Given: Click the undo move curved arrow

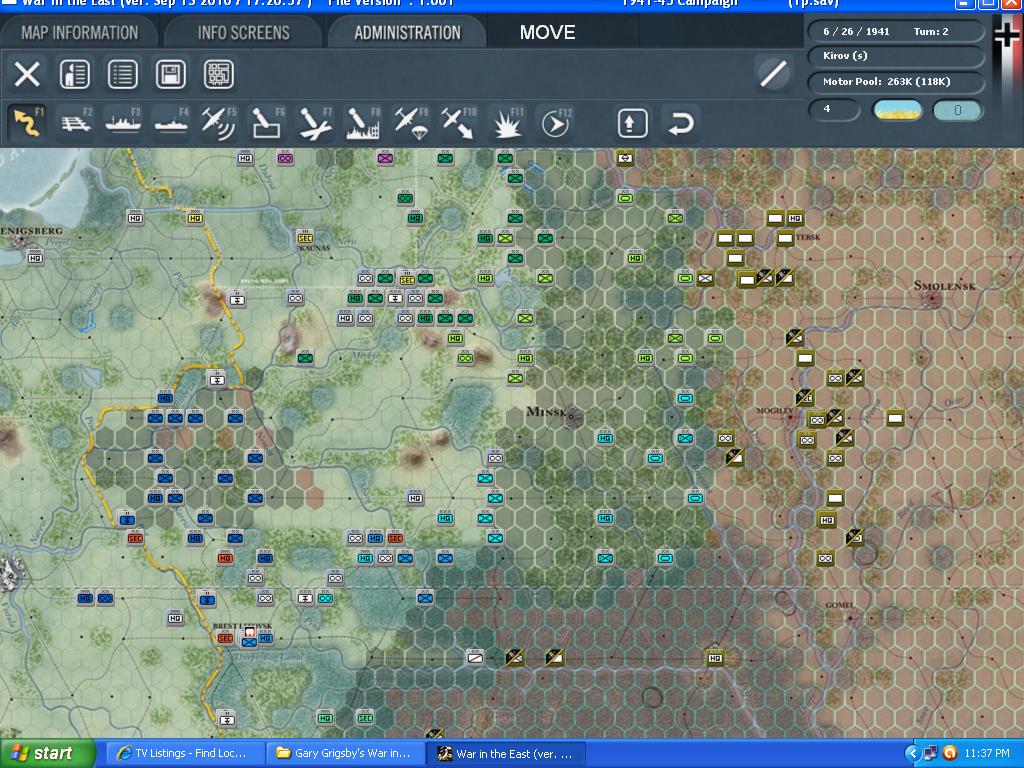Looking at the screenshot, I should (680, 123).
